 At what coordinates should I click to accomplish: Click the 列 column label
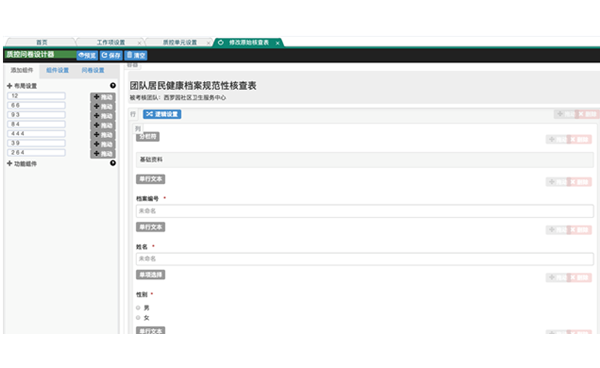pyautogui.click(x=138, y=129)
